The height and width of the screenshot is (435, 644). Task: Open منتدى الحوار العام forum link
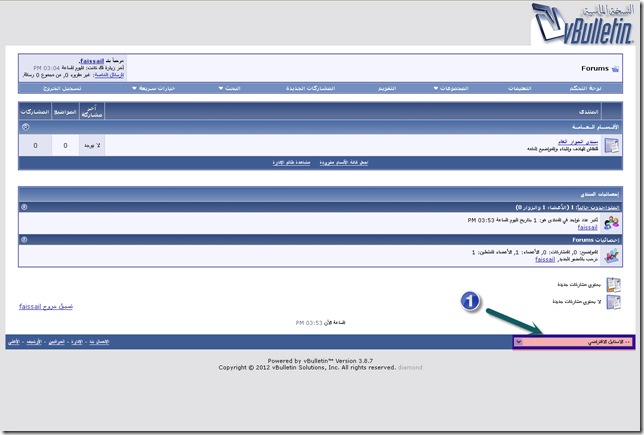click(578, 142)
